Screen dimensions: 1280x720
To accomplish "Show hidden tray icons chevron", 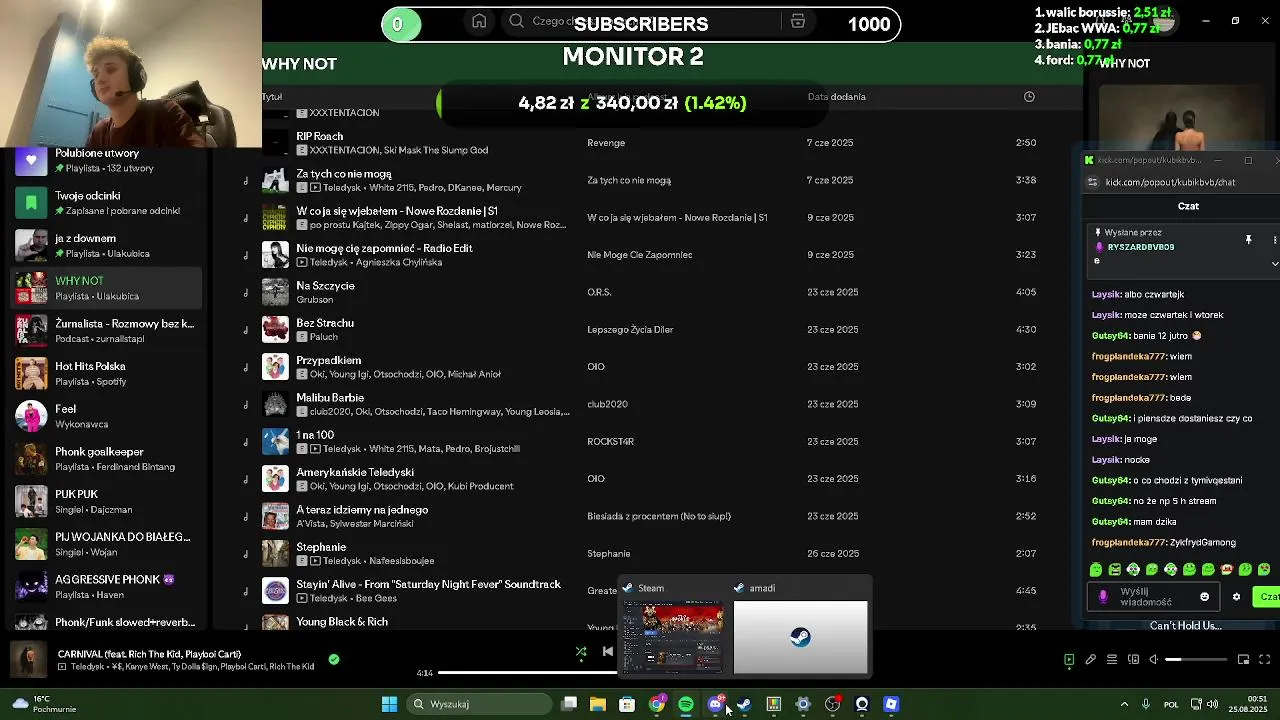I will point(1124,704).
